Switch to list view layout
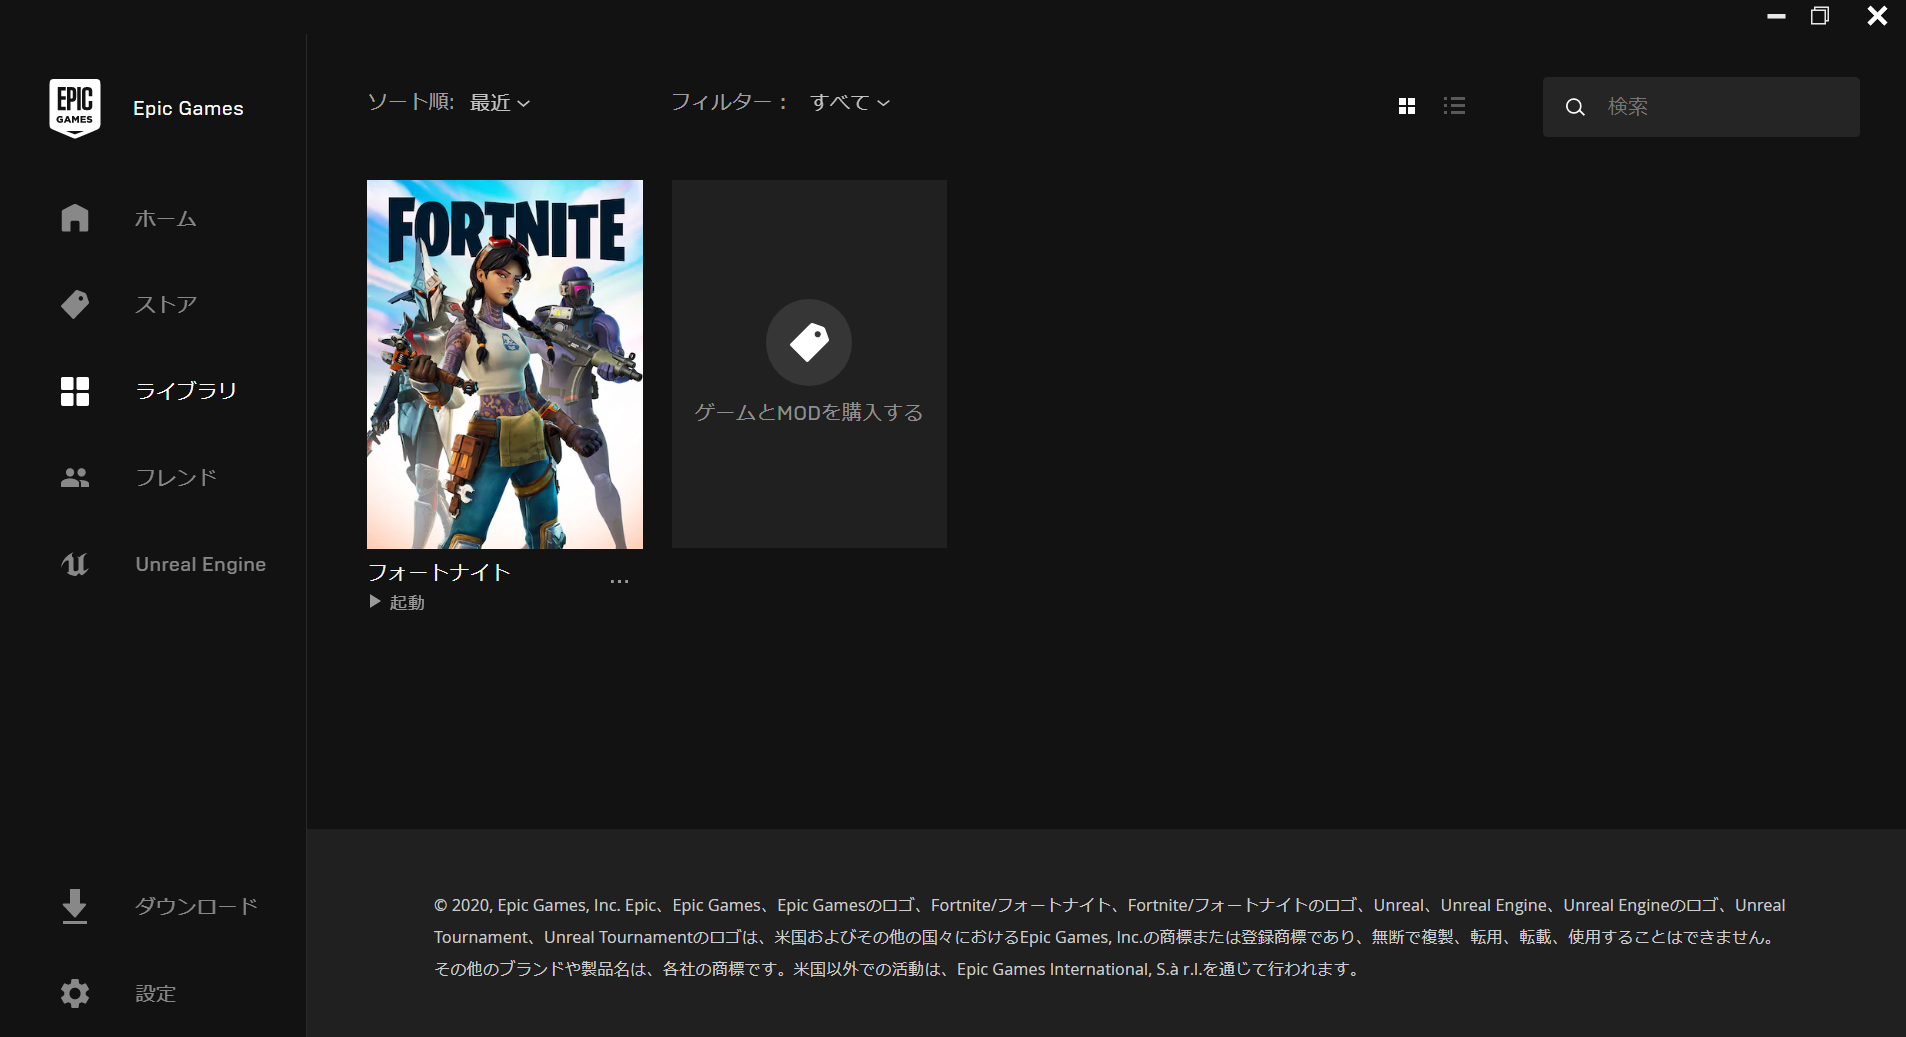The width and height of the screenshot is (1906, 1037). click(x=1455, y=106)
